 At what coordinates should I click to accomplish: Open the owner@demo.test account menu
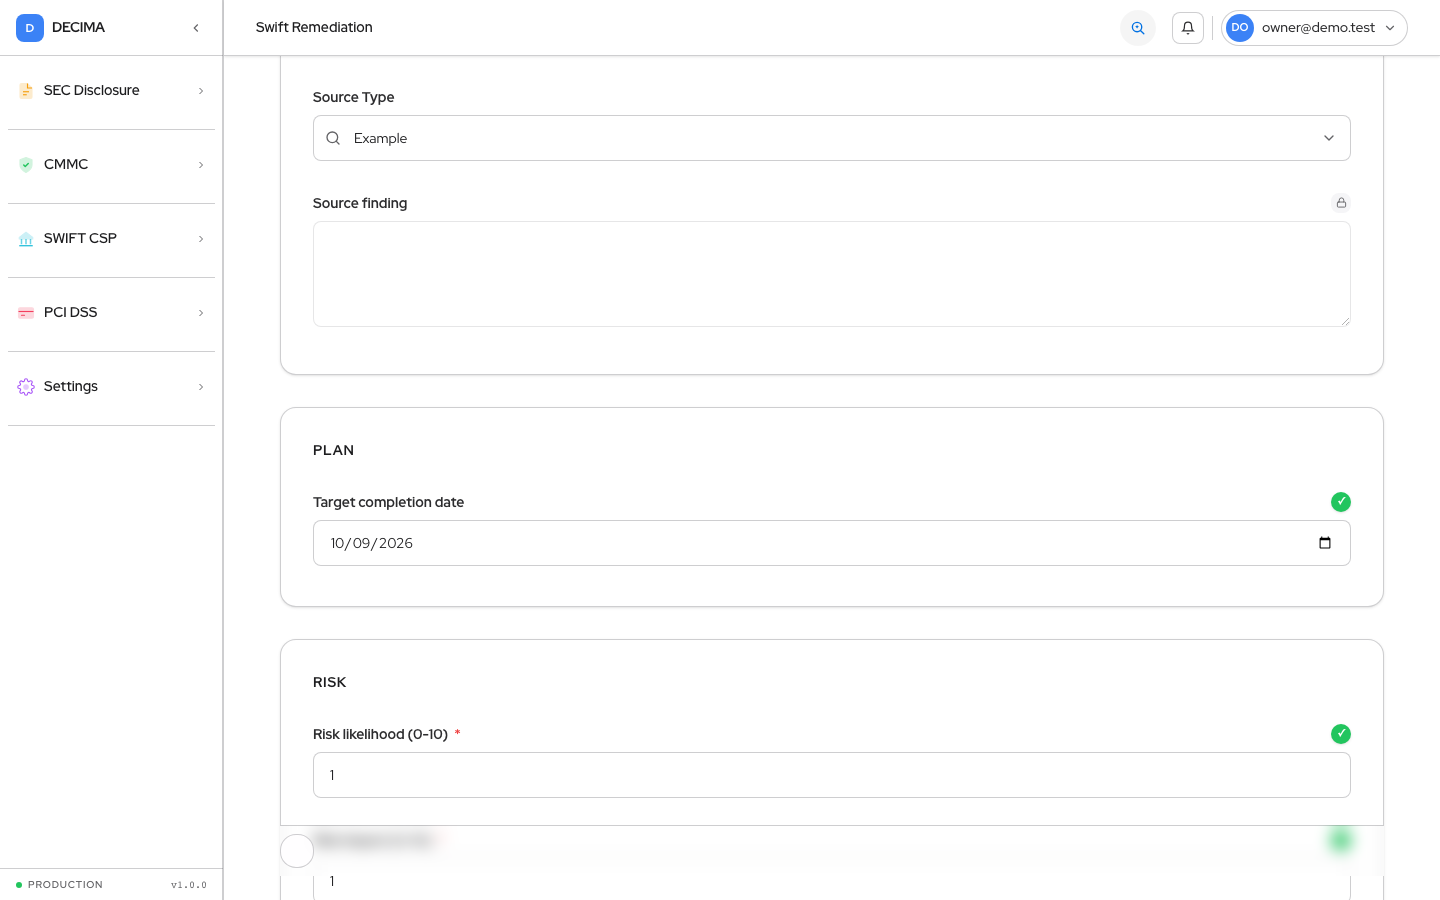[x=1314, y=28]
